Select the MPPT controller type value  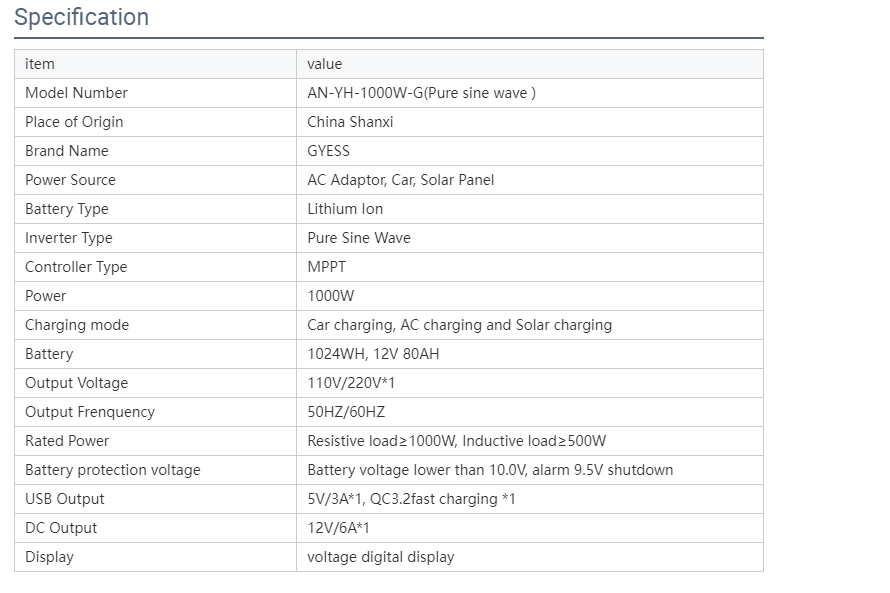click(x=326, y=267)
